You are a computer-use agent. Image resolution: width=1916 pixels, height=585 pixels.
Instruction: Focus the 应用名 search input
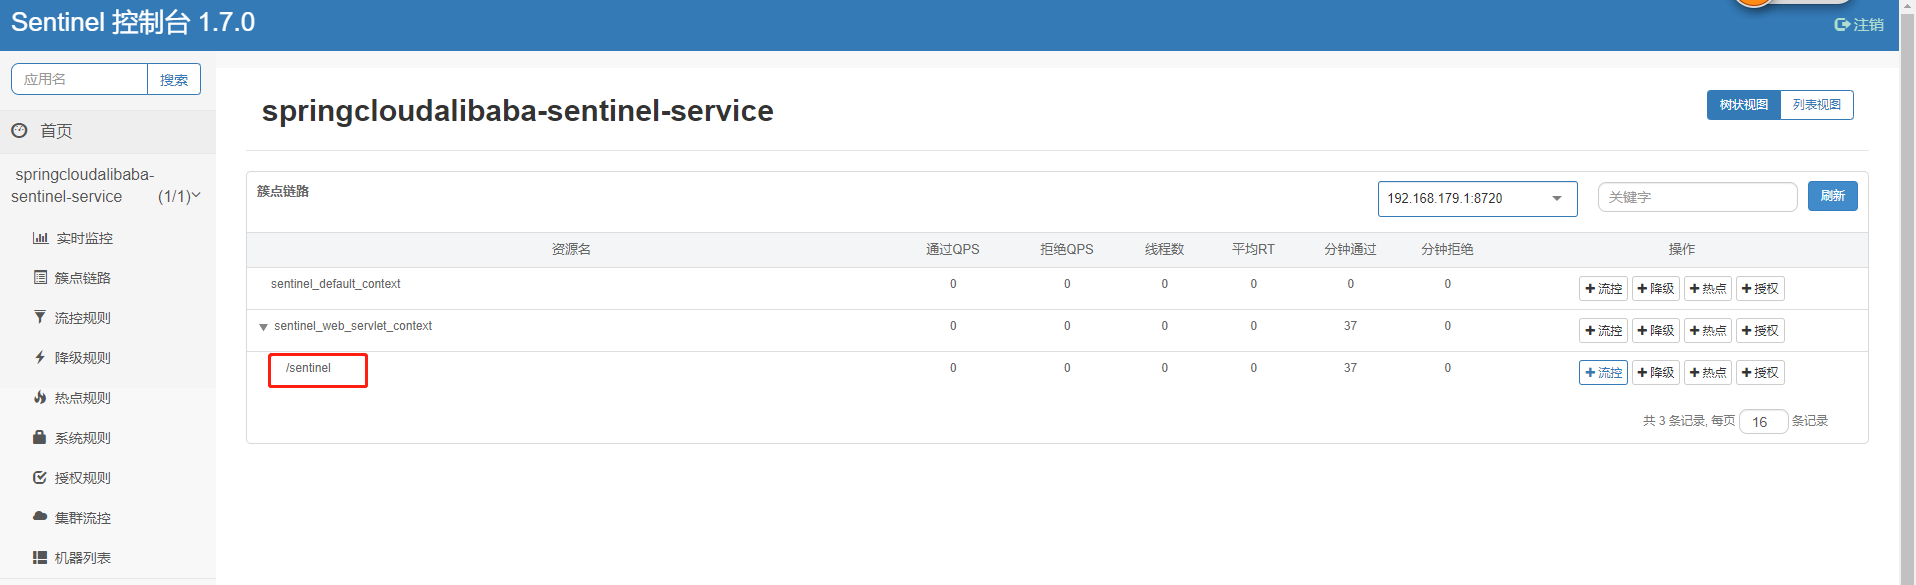pos(80,79)
